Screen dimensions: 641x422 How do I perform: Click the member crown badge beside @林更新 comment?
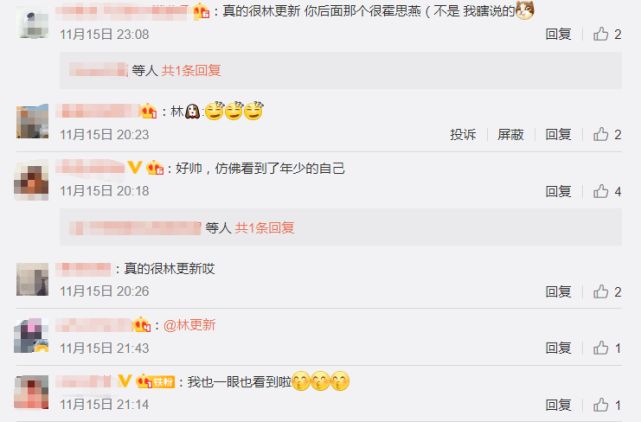pos(141,325)
